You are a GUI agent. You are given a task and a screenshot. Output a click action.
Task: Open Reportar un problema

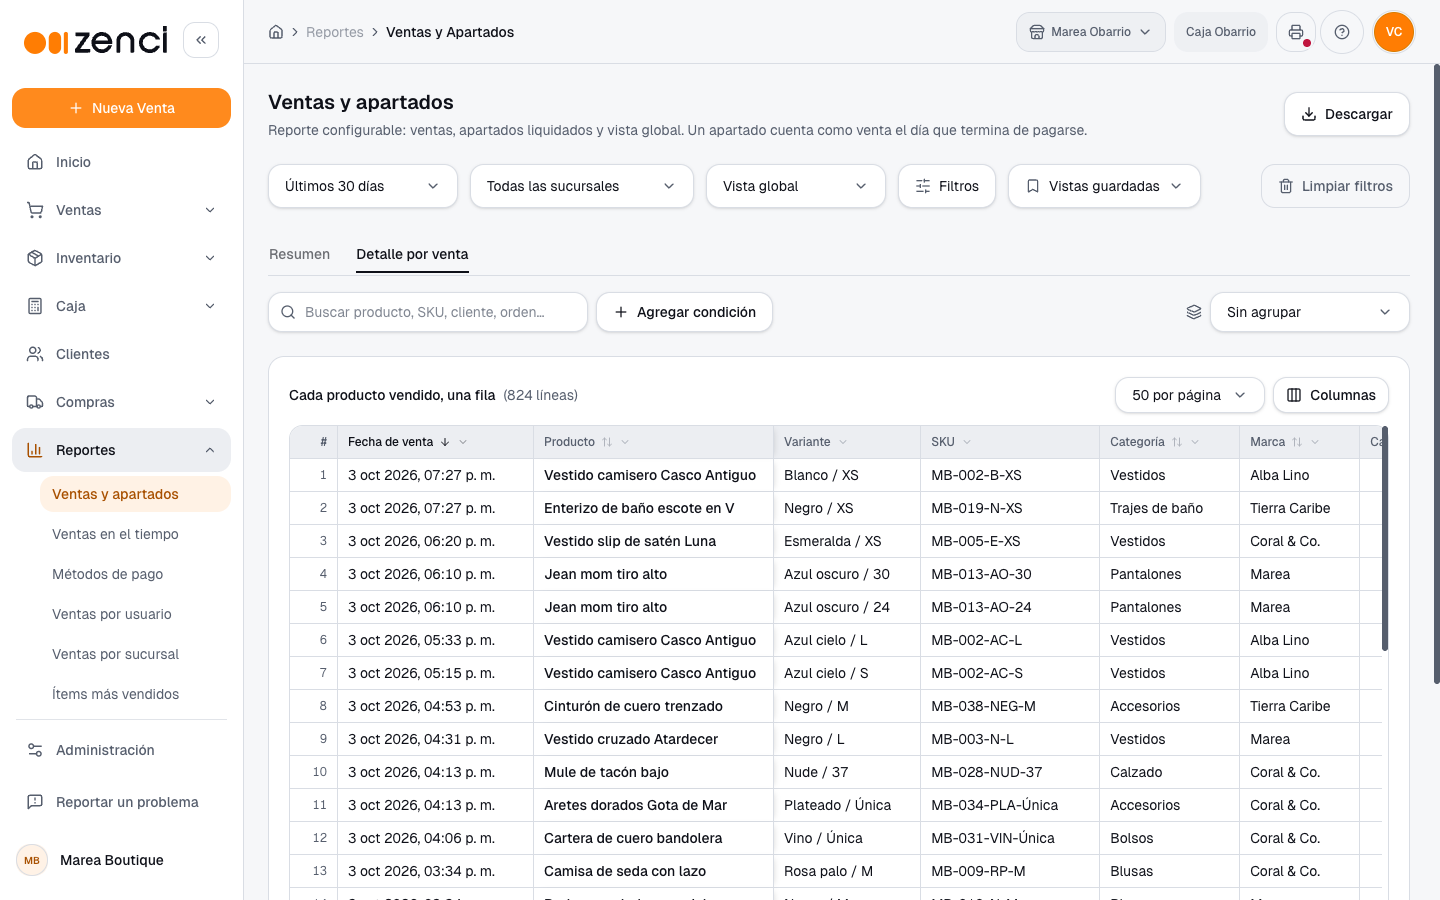[121, 802]
